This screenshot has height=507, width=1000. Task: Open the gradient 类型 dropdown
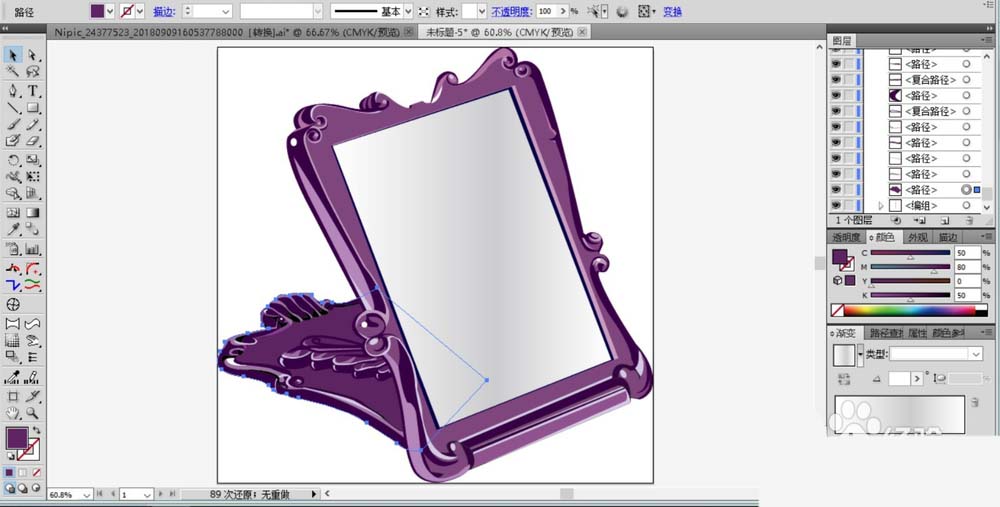[975, 354]
